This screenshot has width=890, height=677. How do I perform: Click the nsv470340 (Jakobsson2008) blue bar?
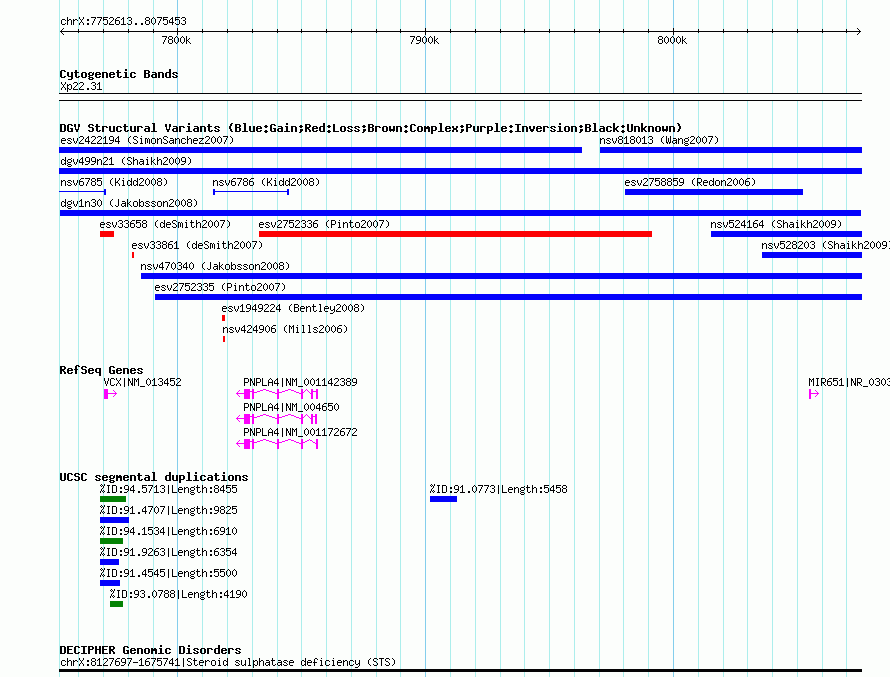point(501,276)
